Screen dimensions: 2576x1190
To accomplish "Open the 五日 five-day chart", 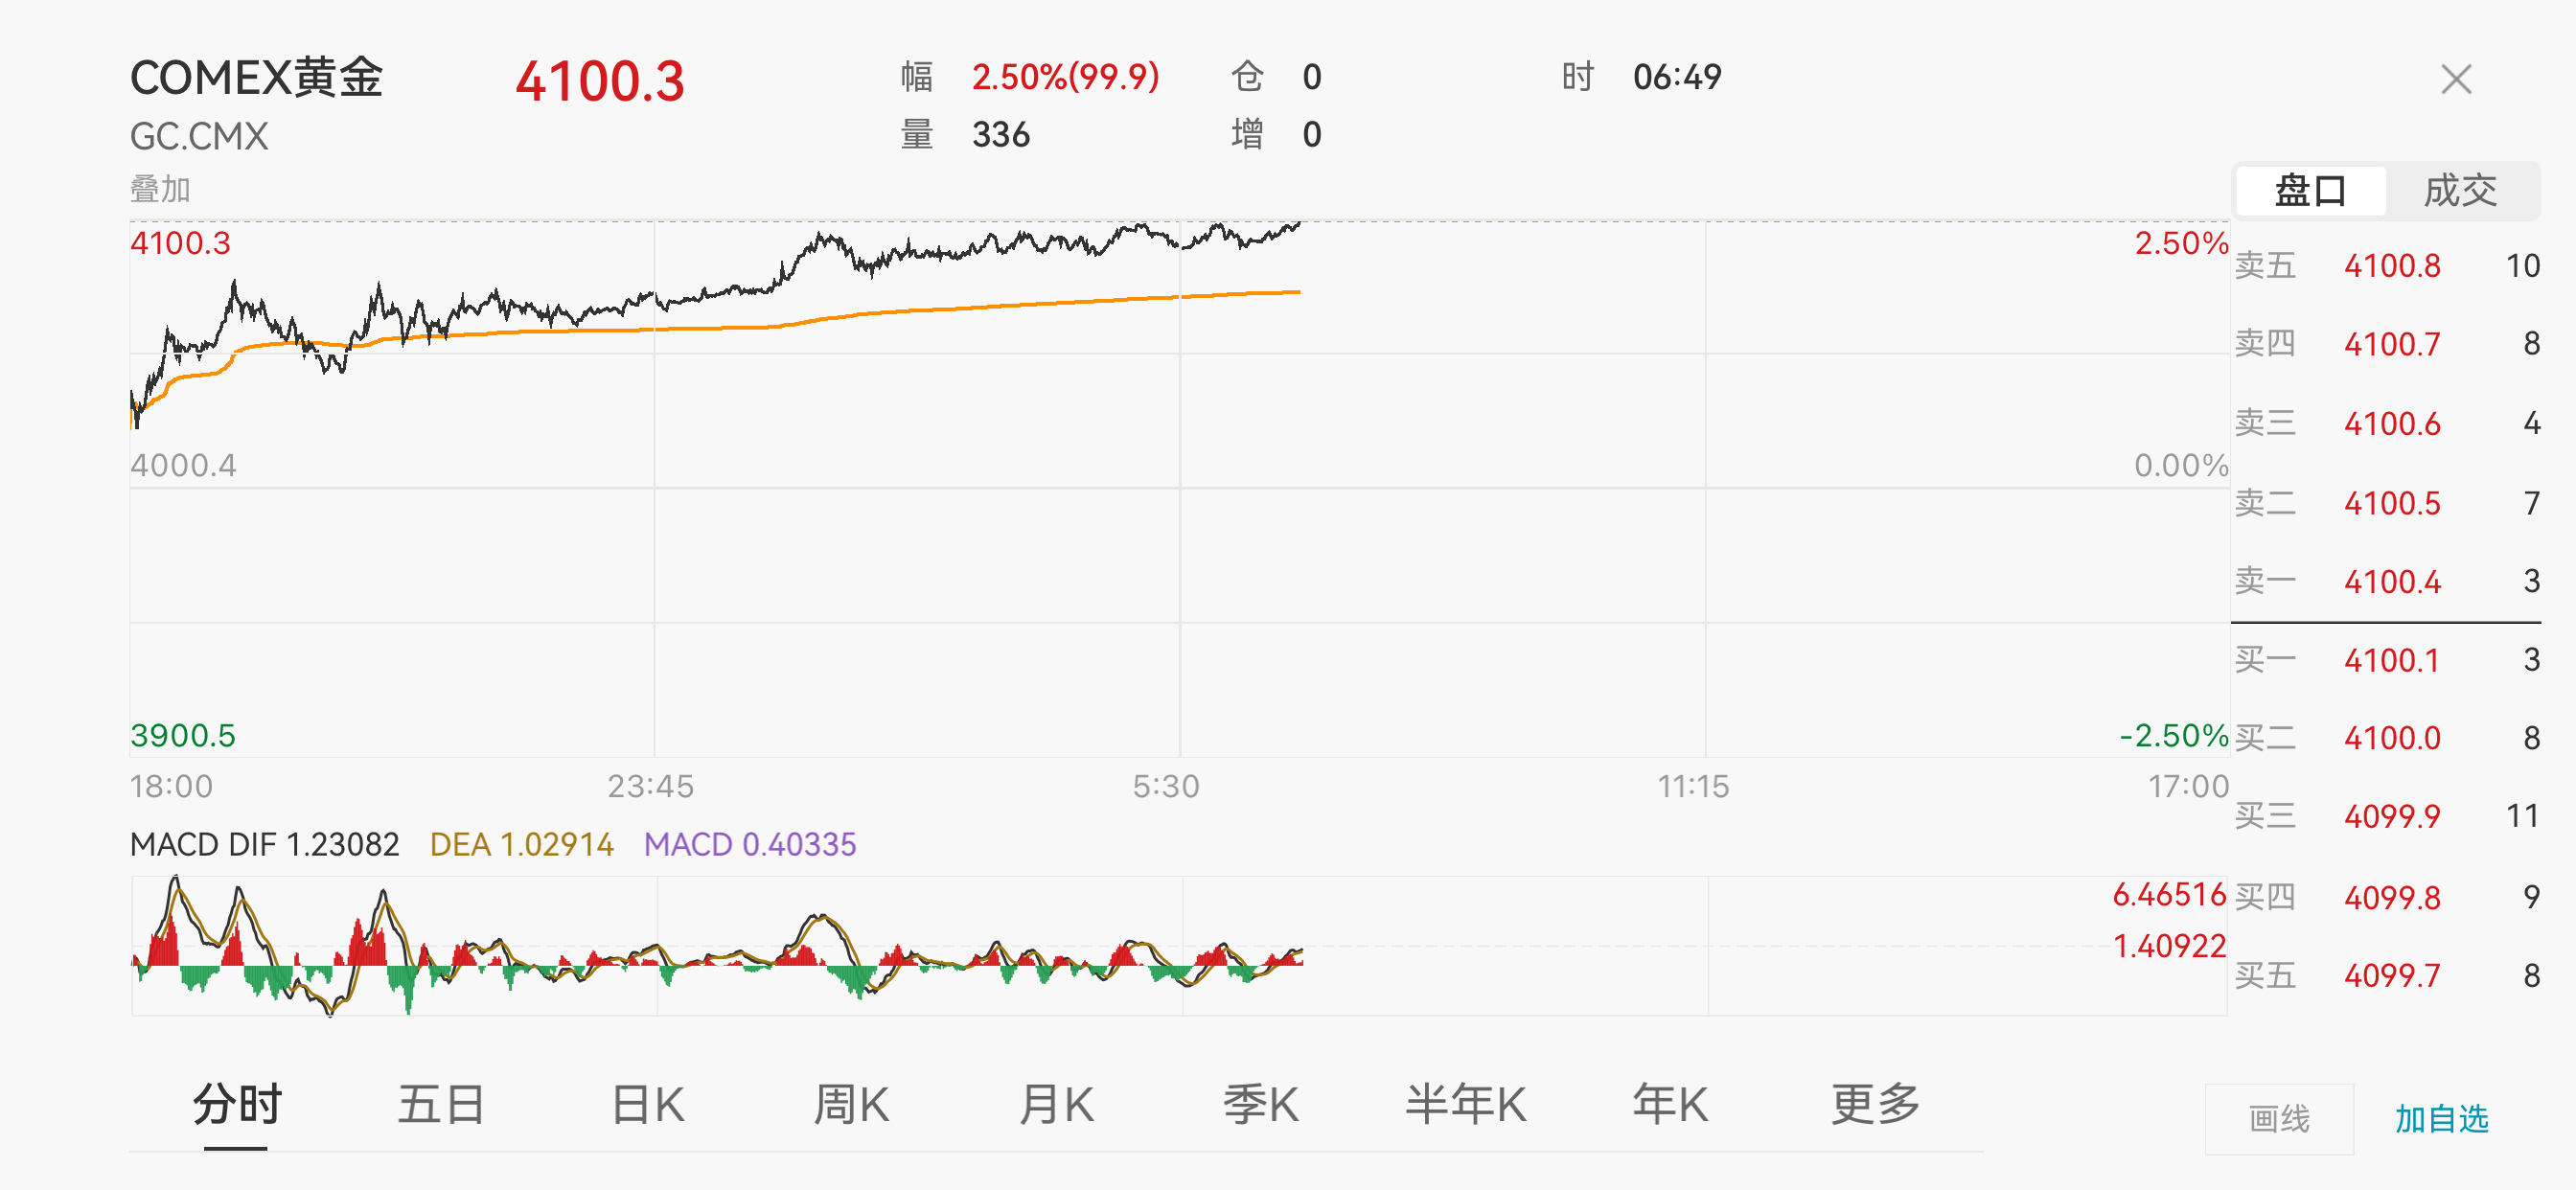I will (441, 1105).
